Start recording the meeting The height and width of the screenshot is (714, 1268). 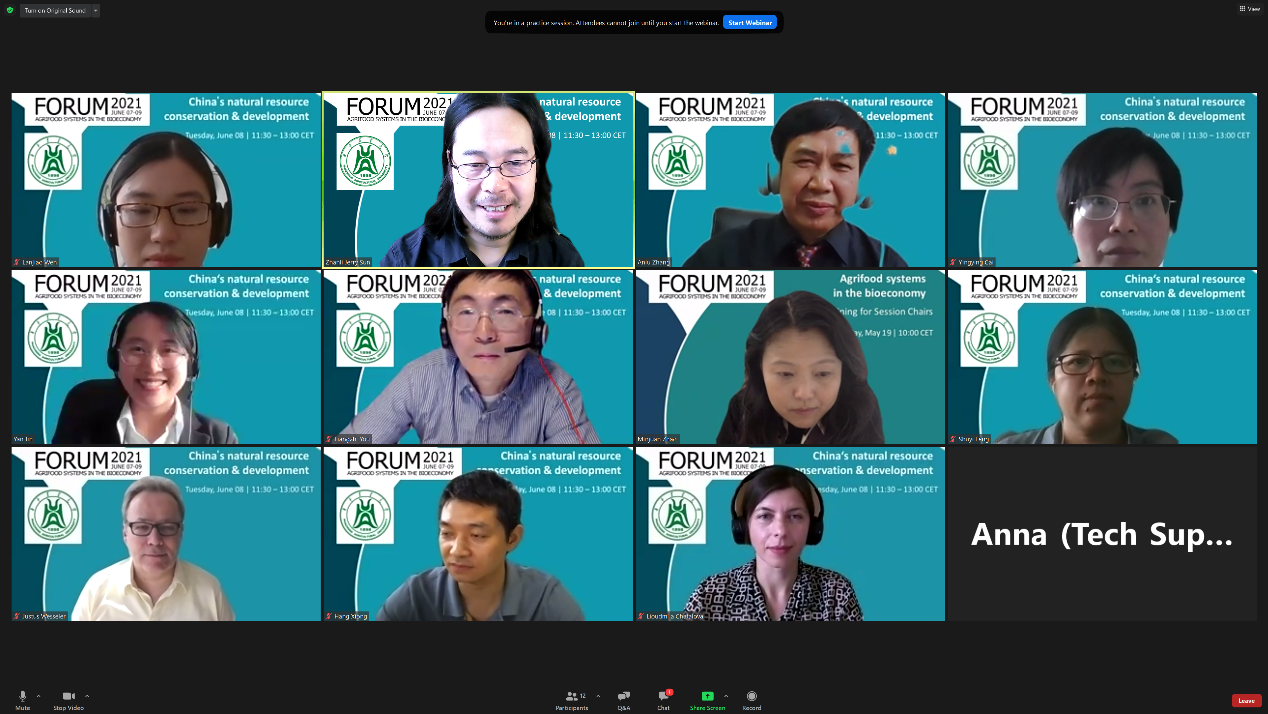click(752, 697)
